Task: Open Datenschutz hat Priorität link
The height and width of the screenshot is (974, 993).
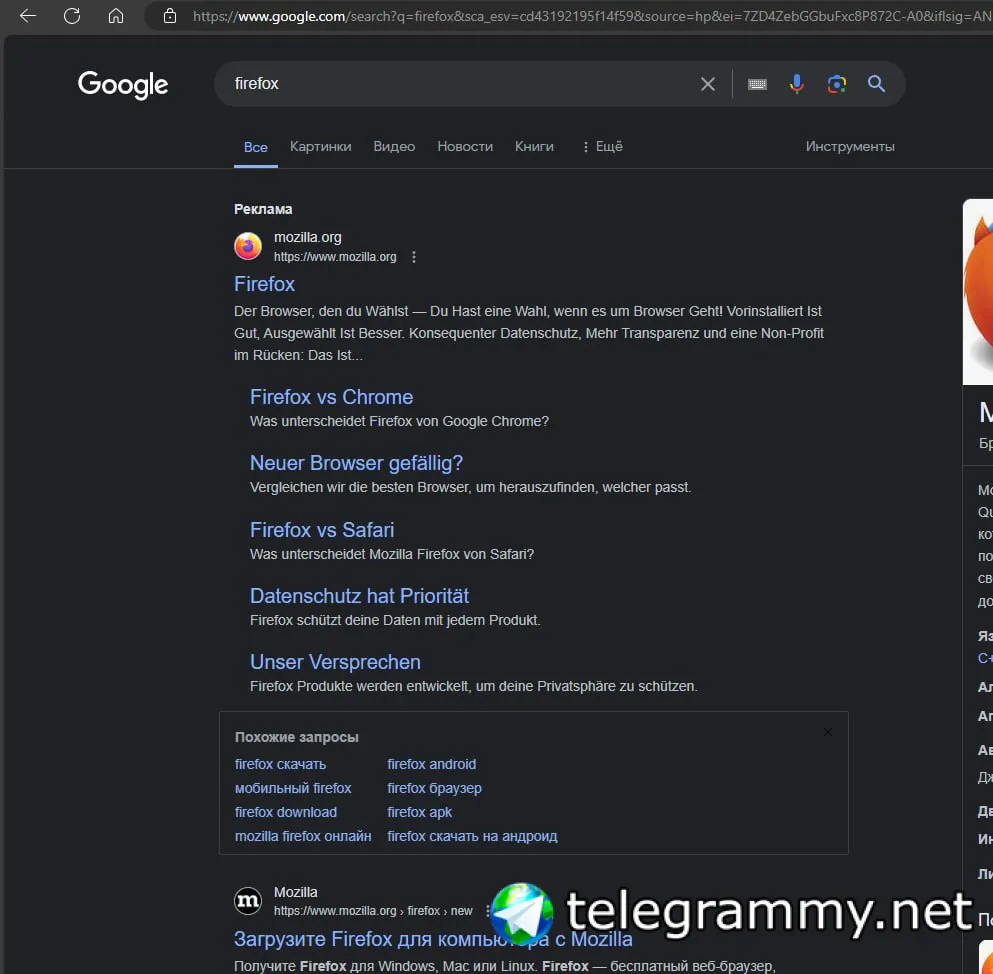Action: [359, 596]
